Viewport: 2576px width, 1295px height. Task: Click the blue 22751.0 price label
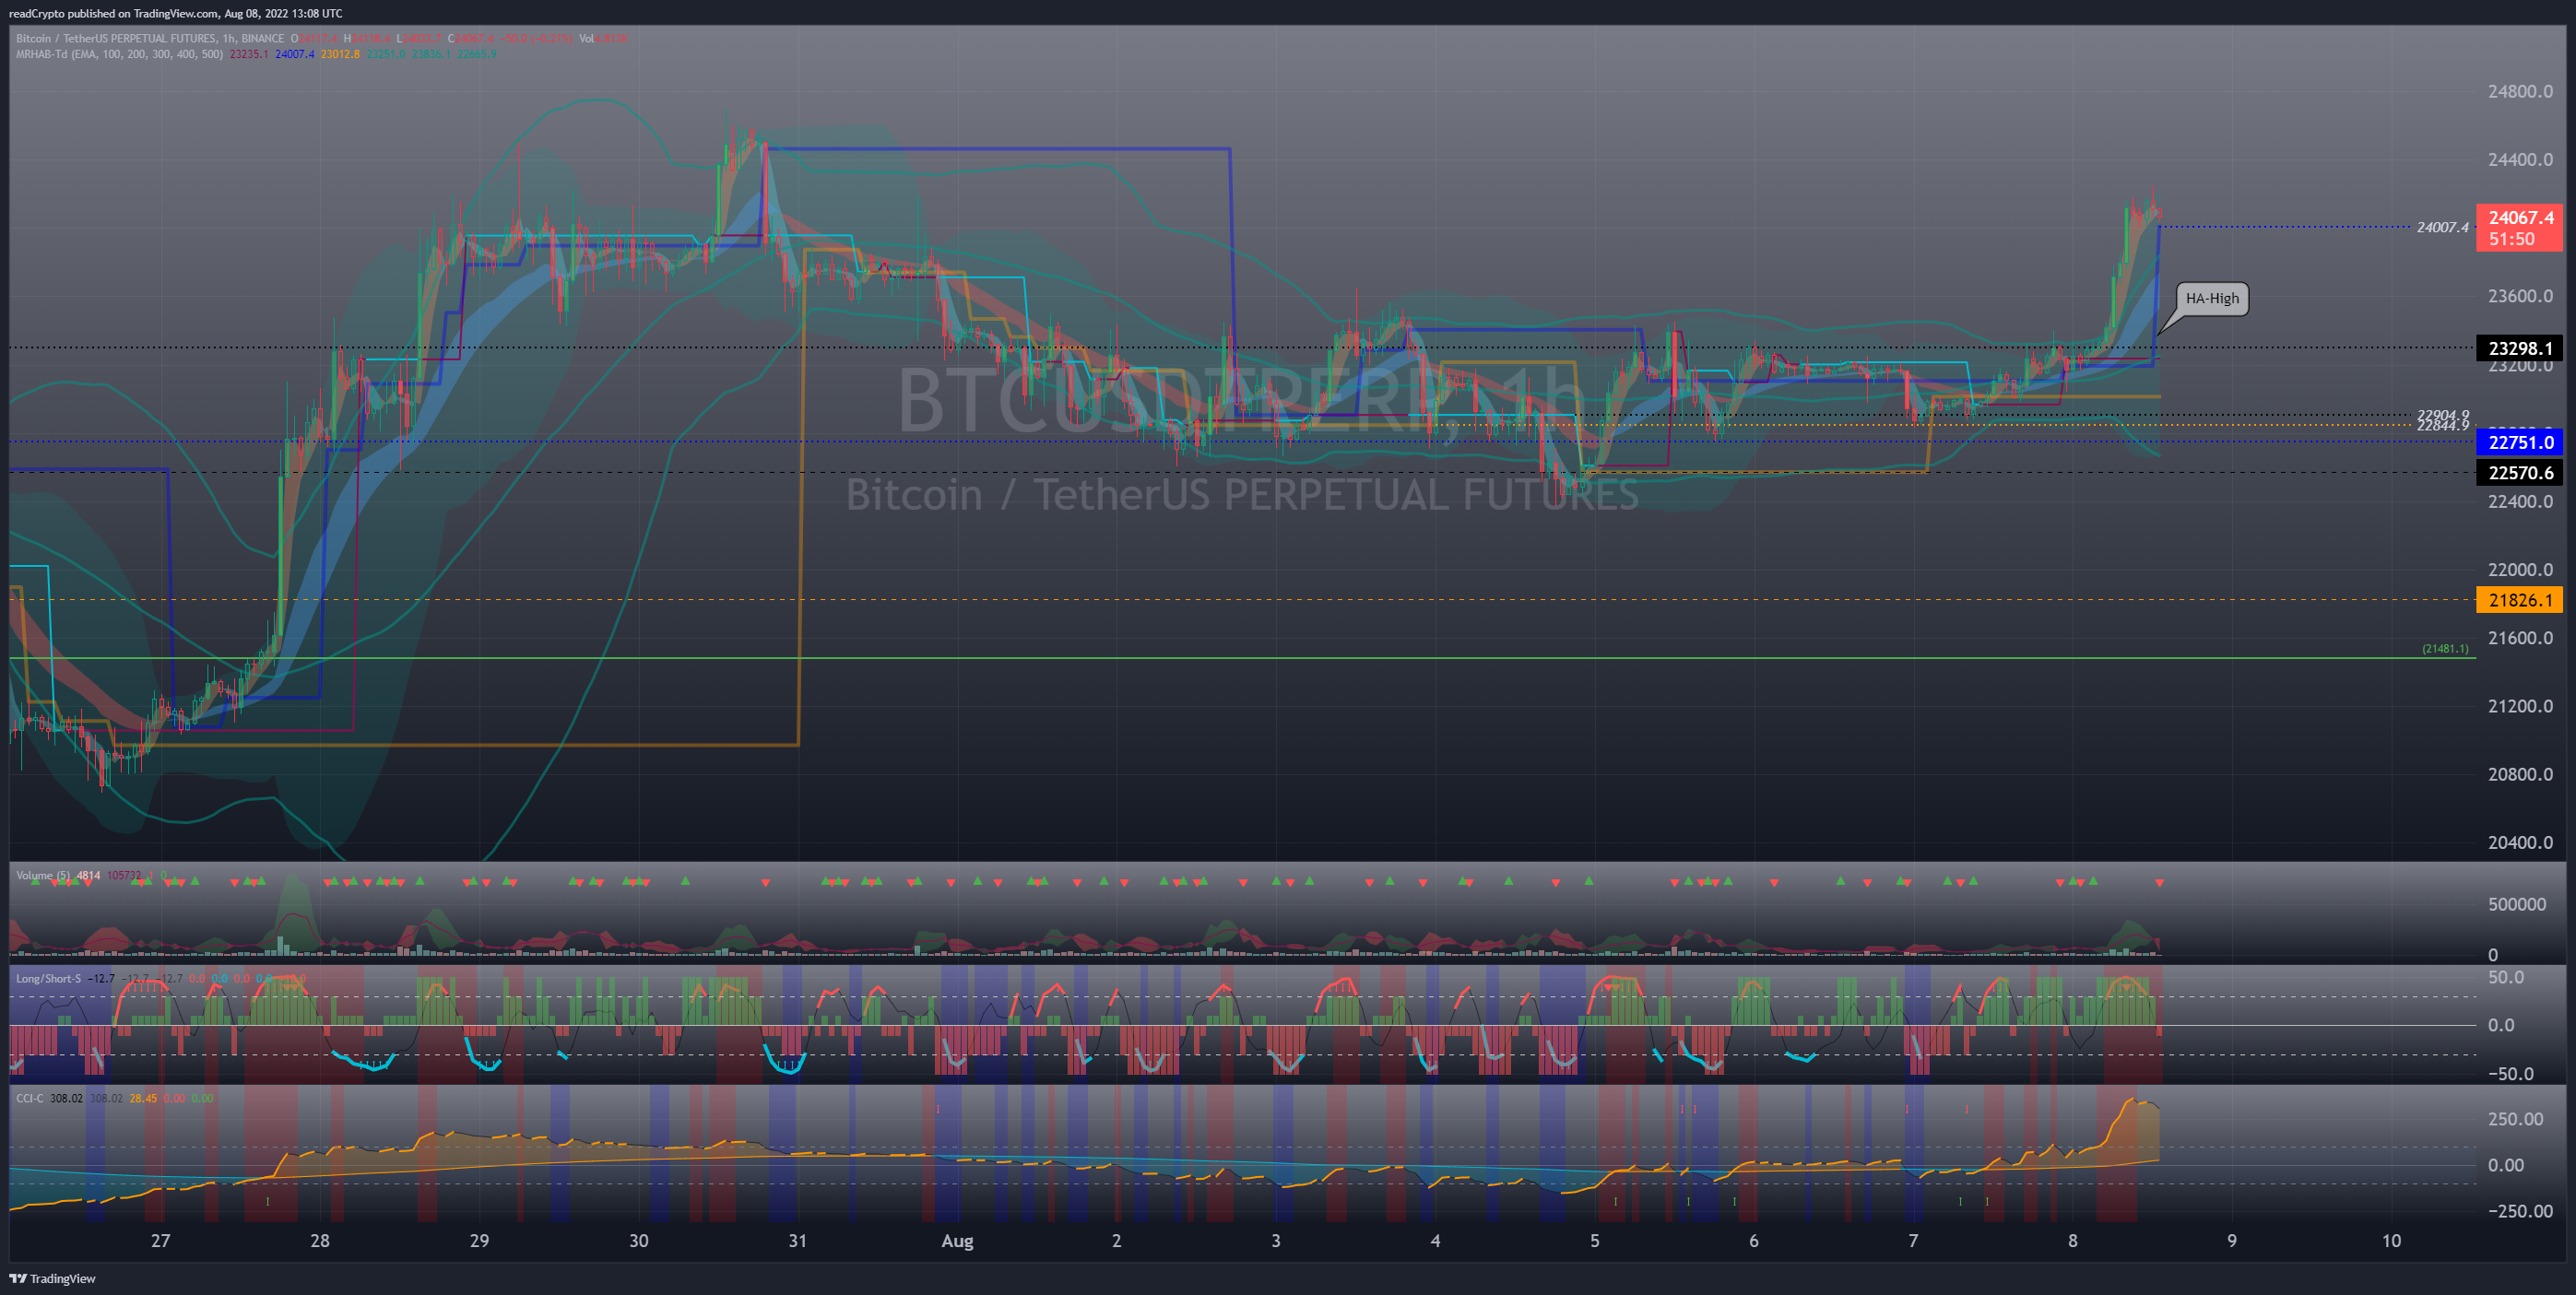point(2519,442)
